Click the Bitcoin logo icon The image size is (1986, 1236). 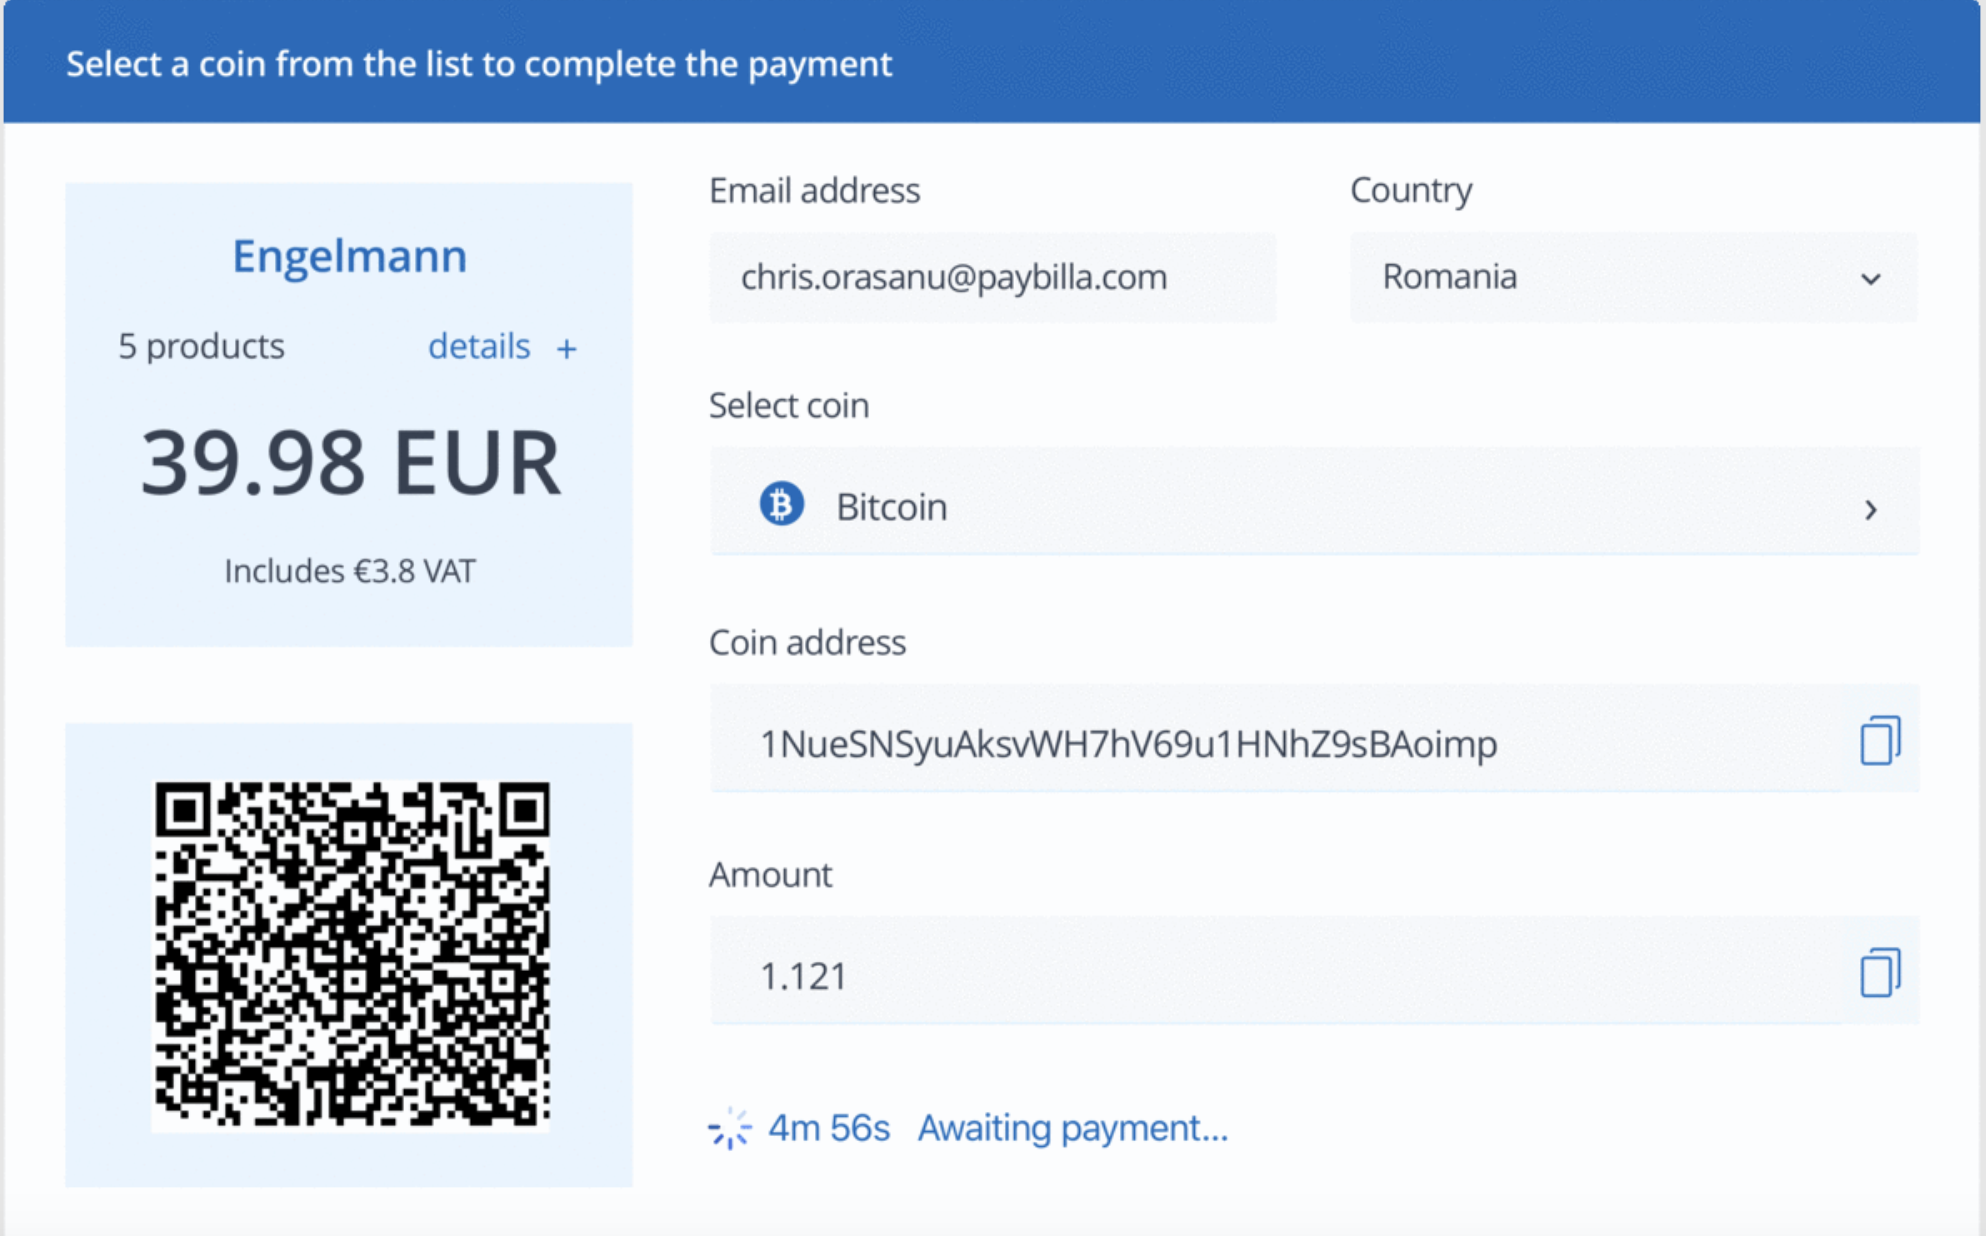pyautogui.click(x=781, y=505)
